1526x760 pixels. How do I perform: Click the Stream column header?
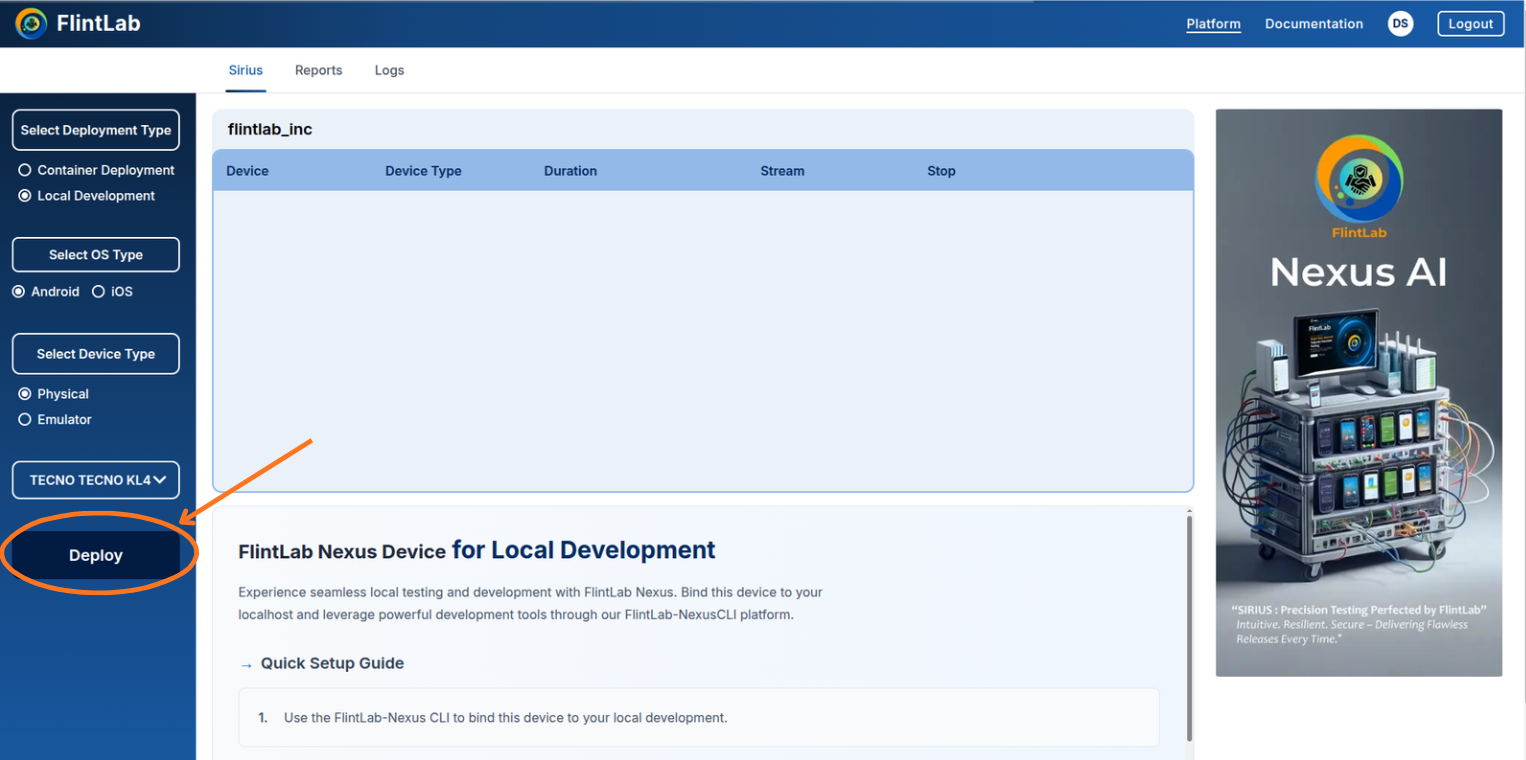782,171
